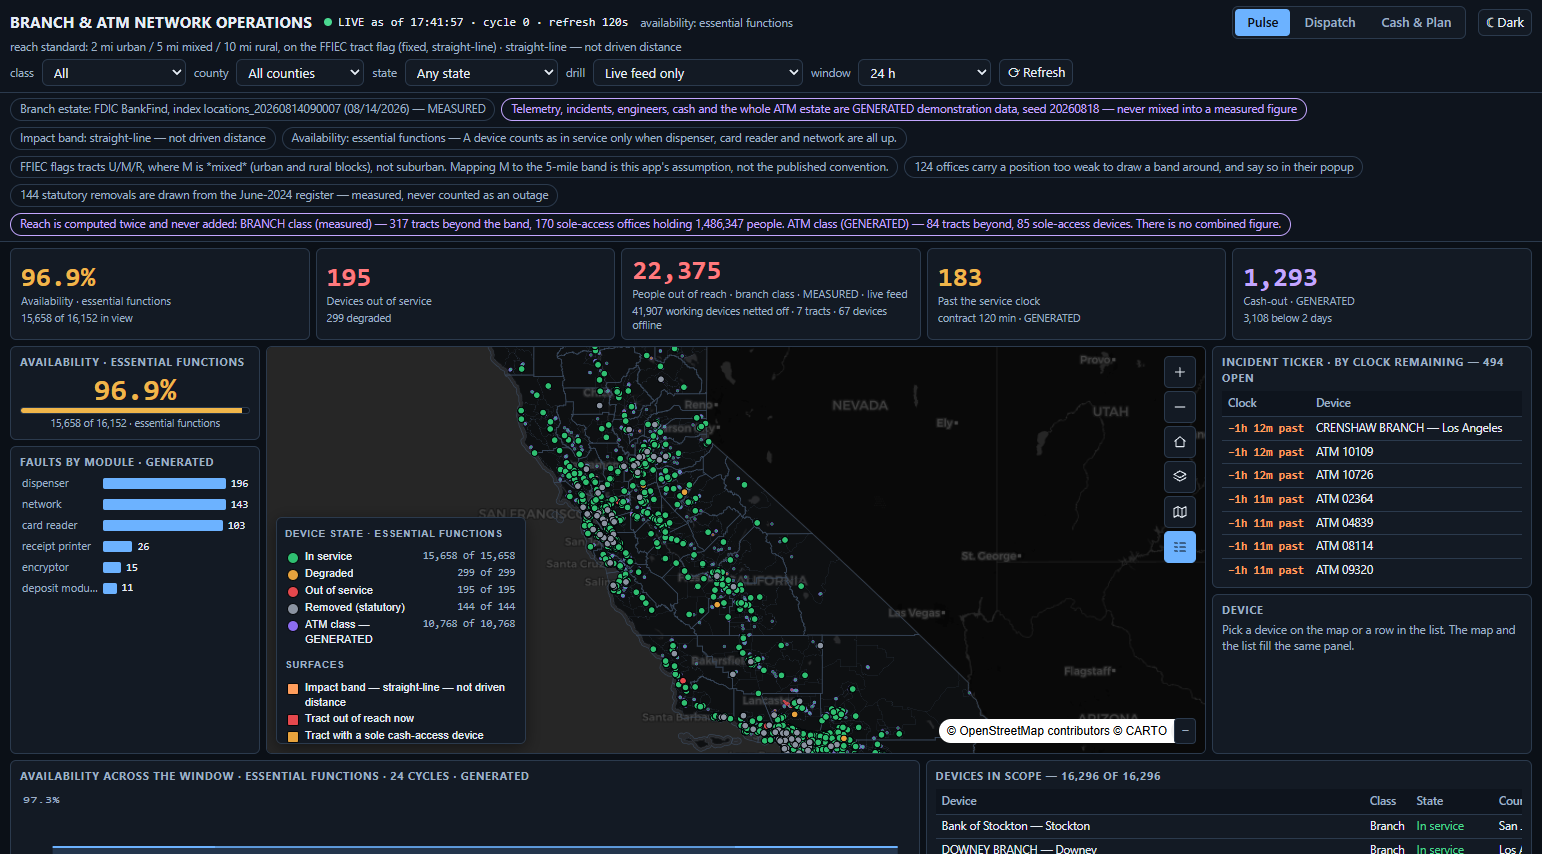The height and width of the screenshot is (854, 1542).
Task: Click the FFIEC flags tracts U/M/R chip
Action: [x=454, y=167]
